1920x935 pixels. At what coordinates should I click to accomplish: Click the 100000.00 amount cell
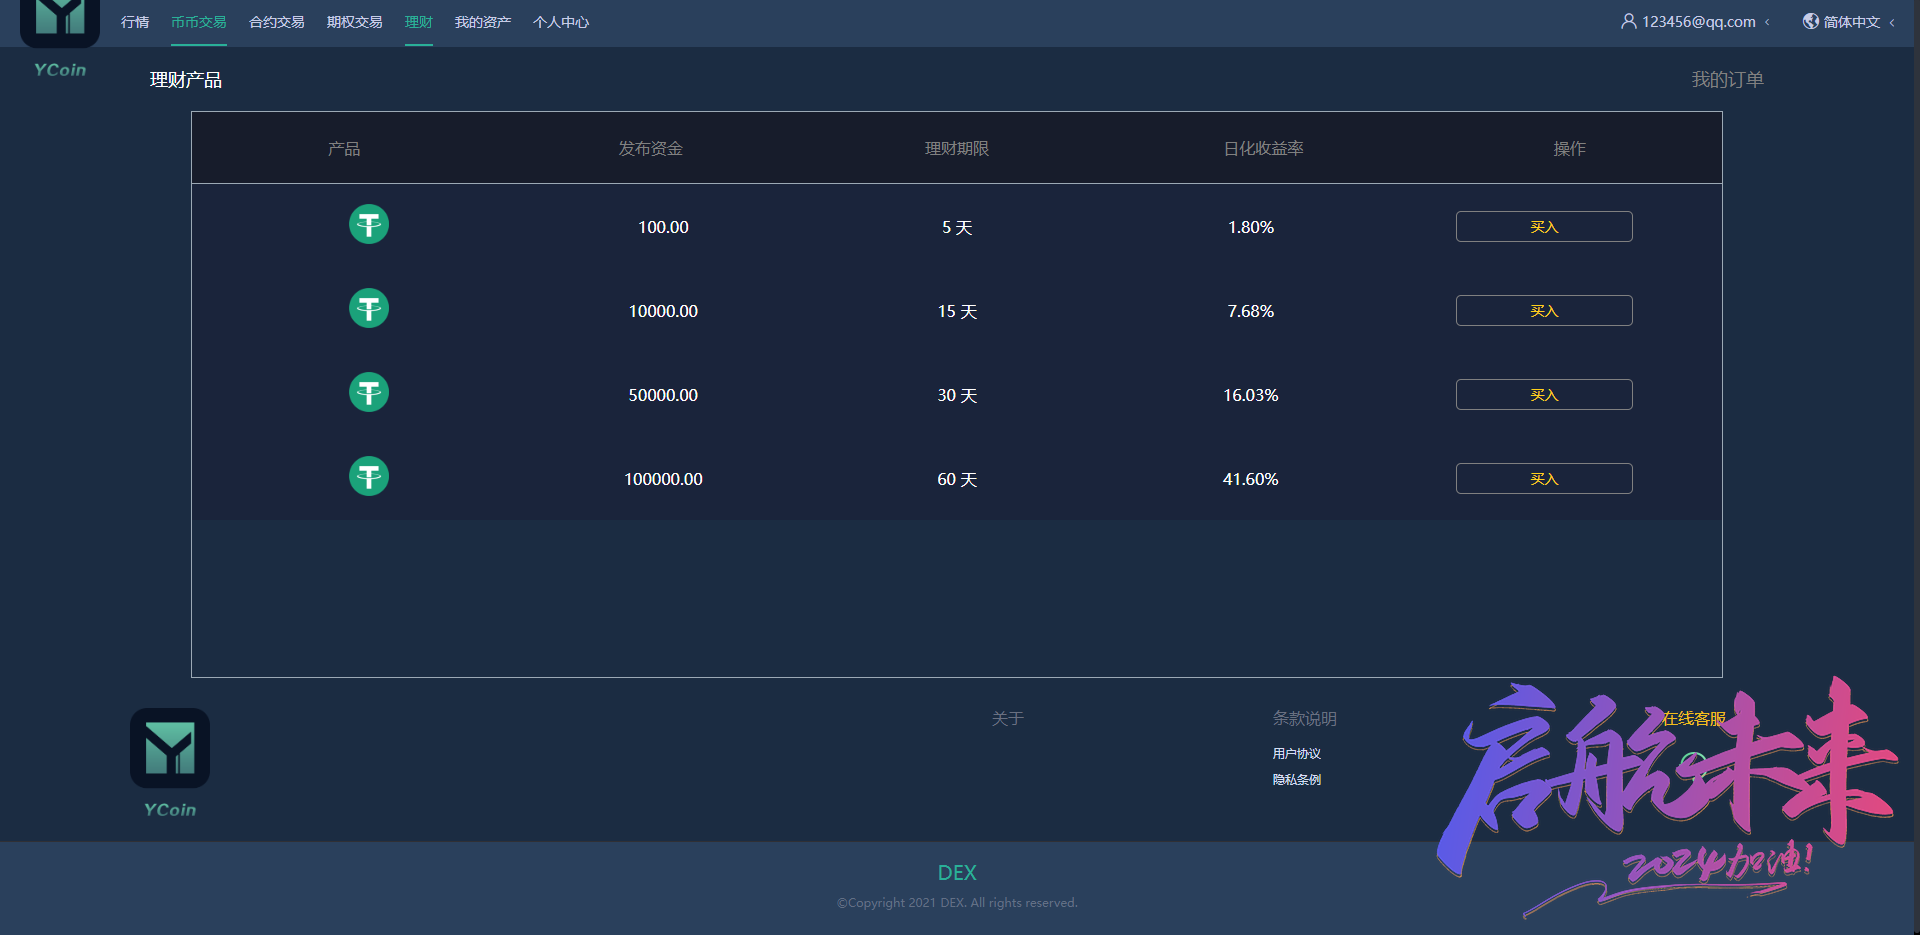tap(663, 480)
